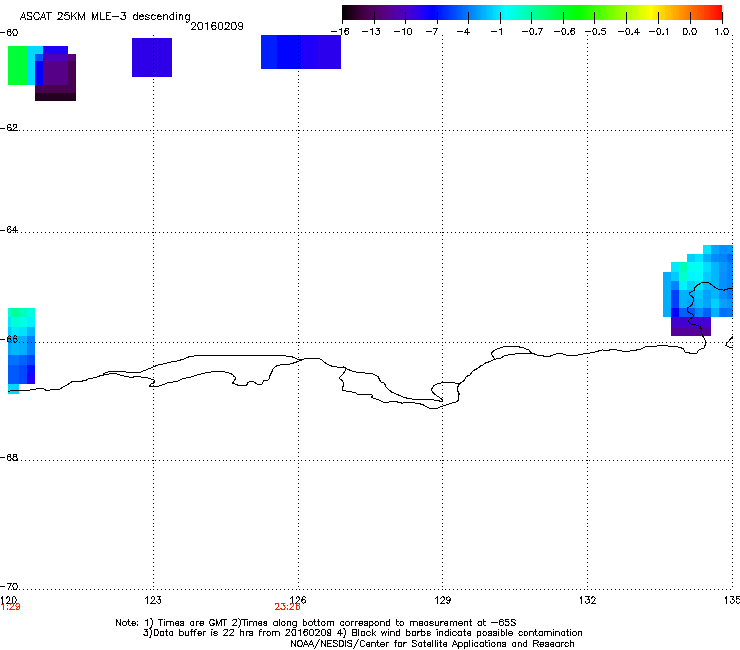Click the longitude label 129
This screenshot has width=740, height=650.
pyautogui.click(x=443, y=600)
